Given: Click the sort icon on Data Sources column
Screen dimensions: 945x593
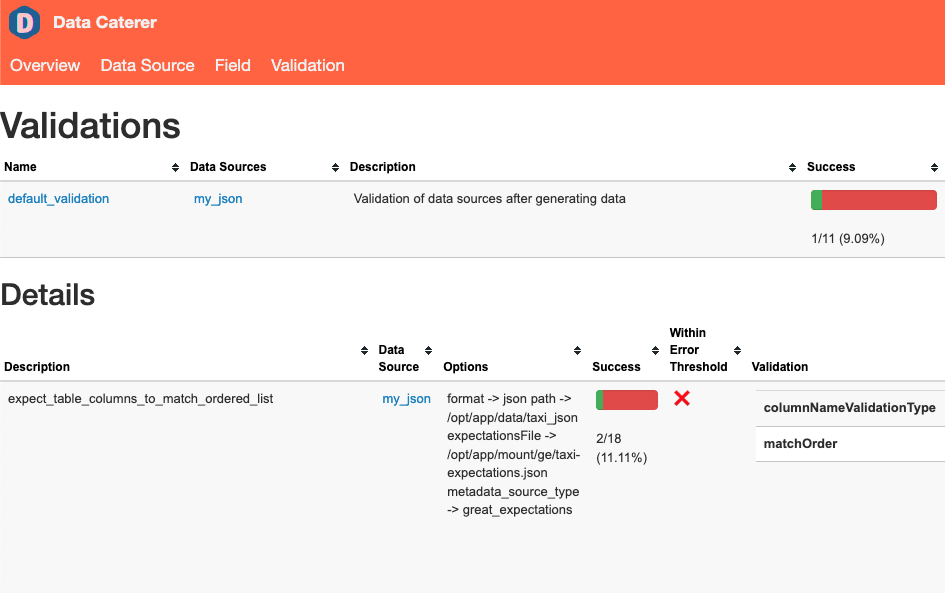Looking at the screenshot, I should click(334, 167).
